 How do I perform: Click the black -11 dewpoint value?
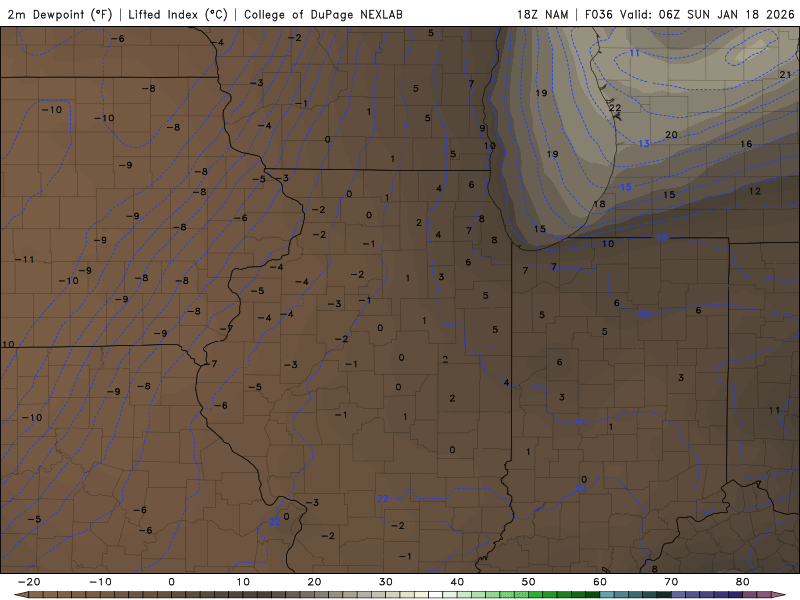[x=24, y=260]
